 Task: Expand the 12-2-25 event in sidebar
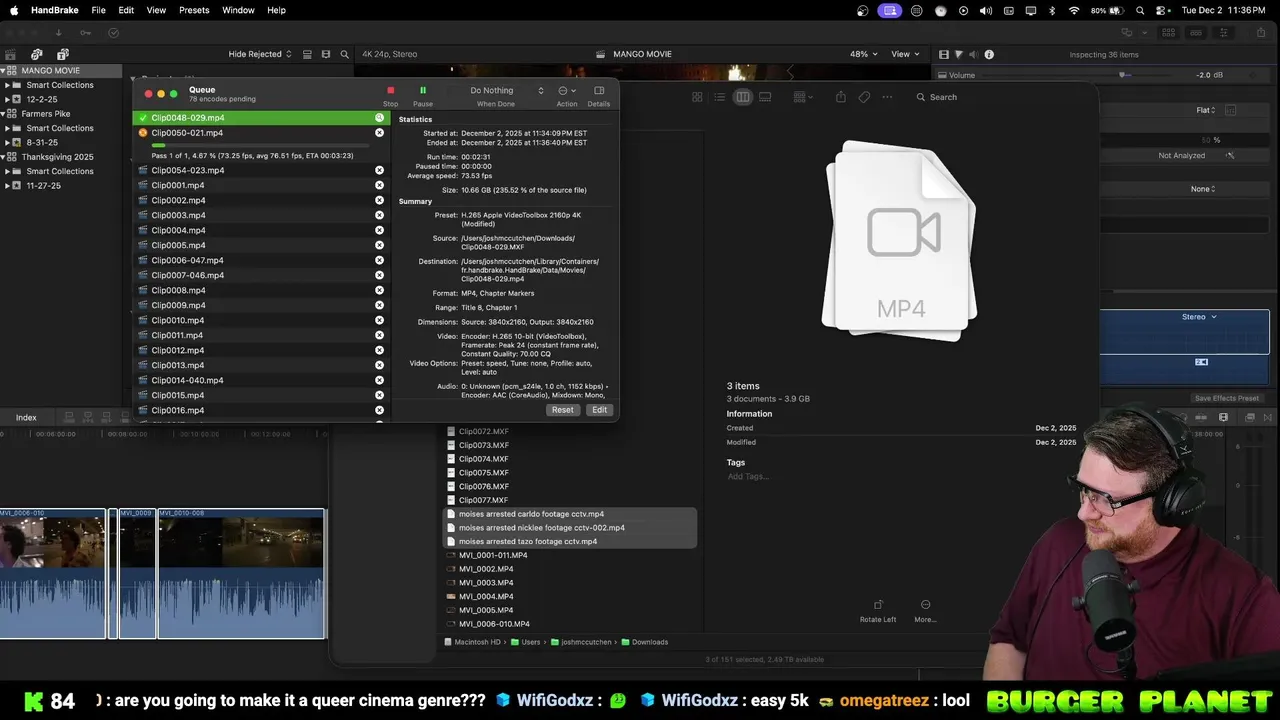coord(8,99)
